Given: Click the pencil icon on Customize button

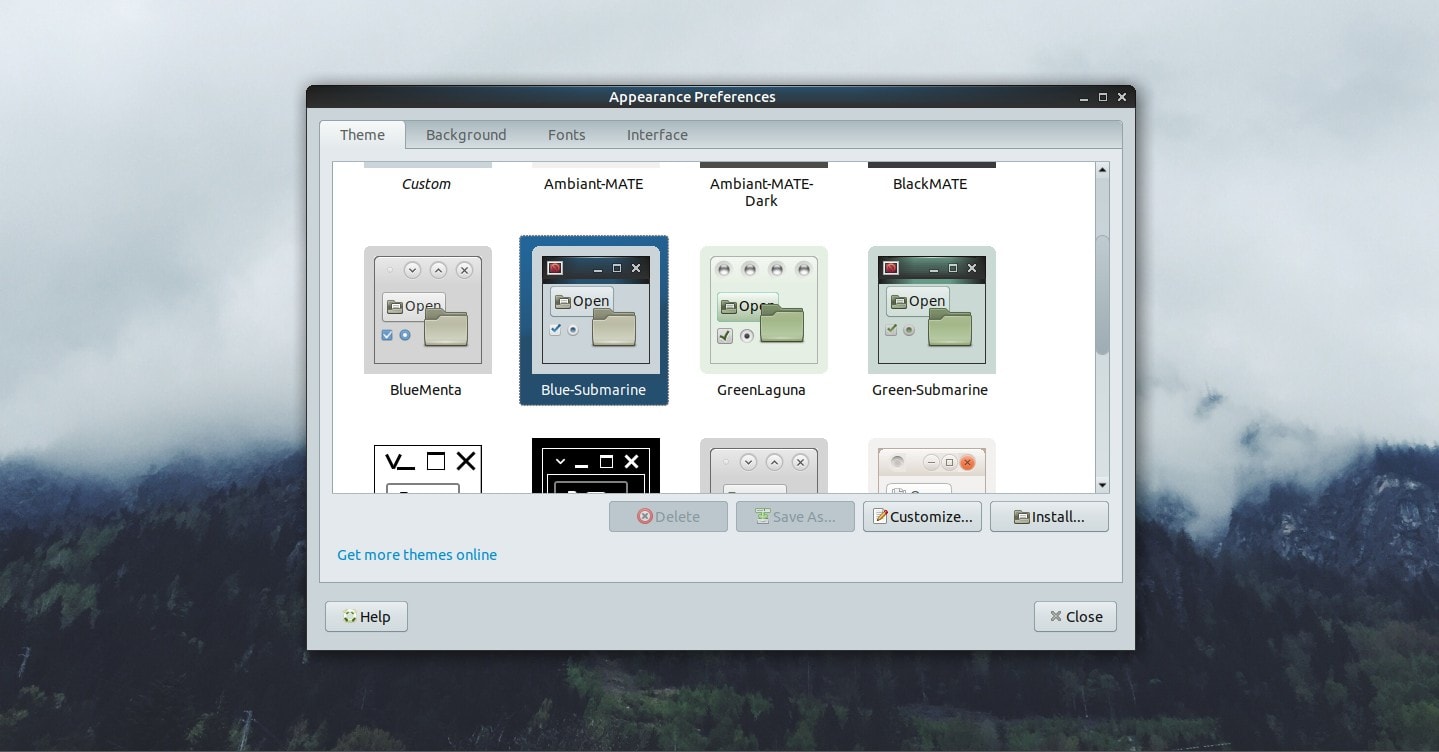Looking at the screenshot, I should coord(880,517).
